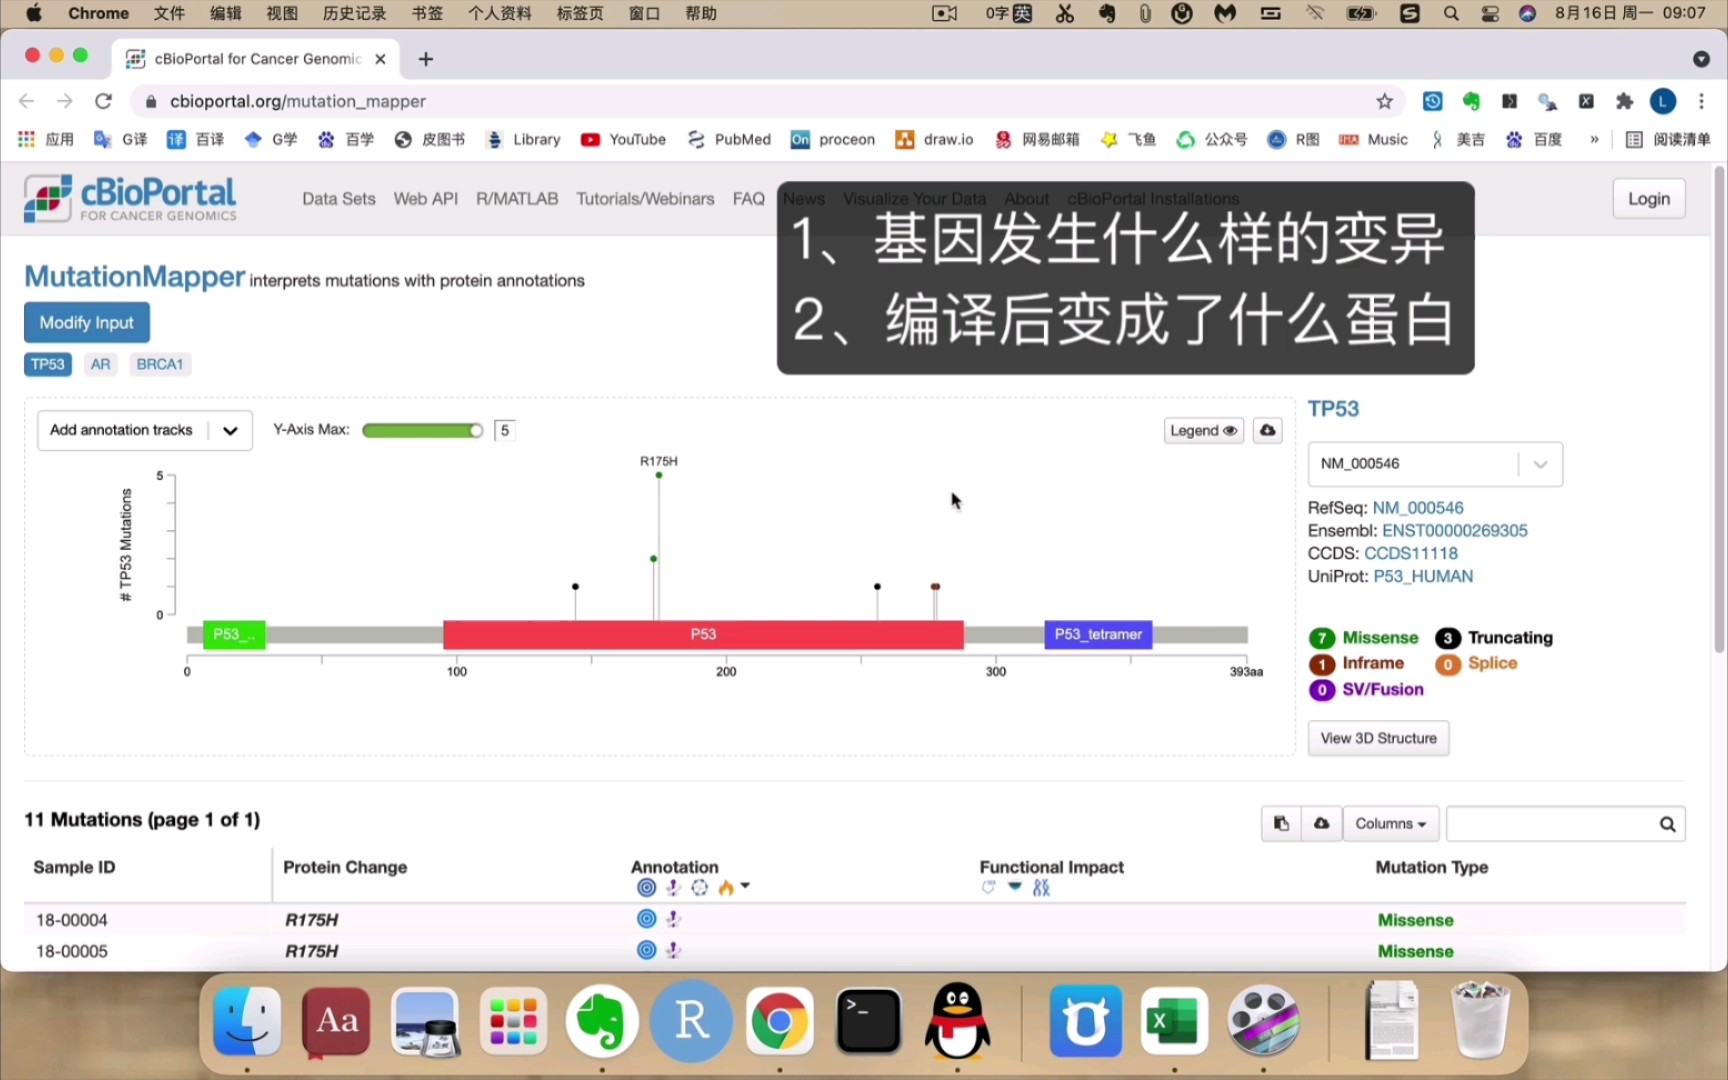Click the cBioPortal logo
This screenshot has width=1728, height=1080.
[x=130, y=198]
